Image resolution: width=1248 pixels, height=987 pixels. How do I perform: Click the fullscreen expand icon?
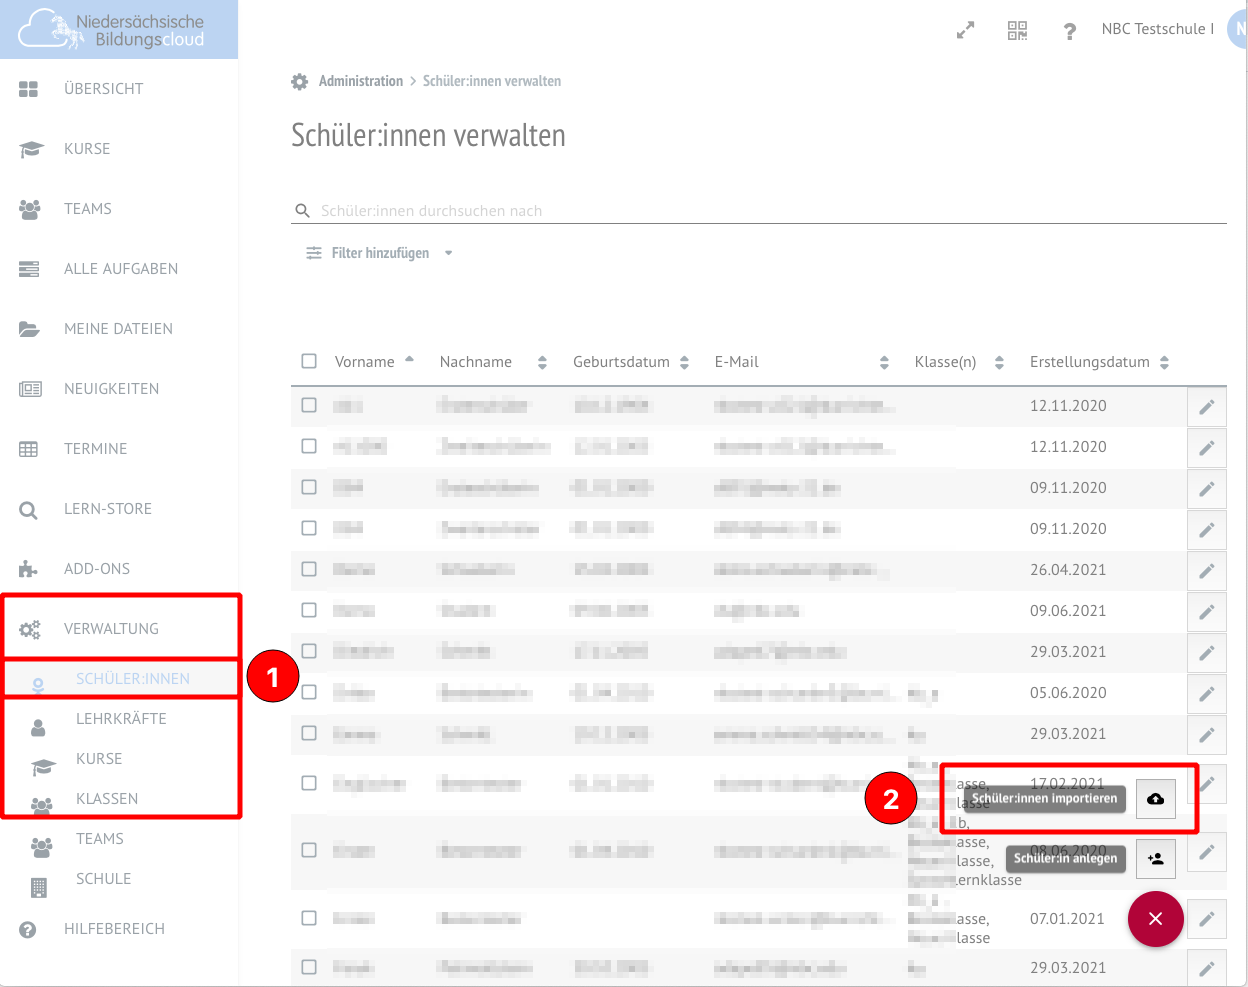(965, 31)
